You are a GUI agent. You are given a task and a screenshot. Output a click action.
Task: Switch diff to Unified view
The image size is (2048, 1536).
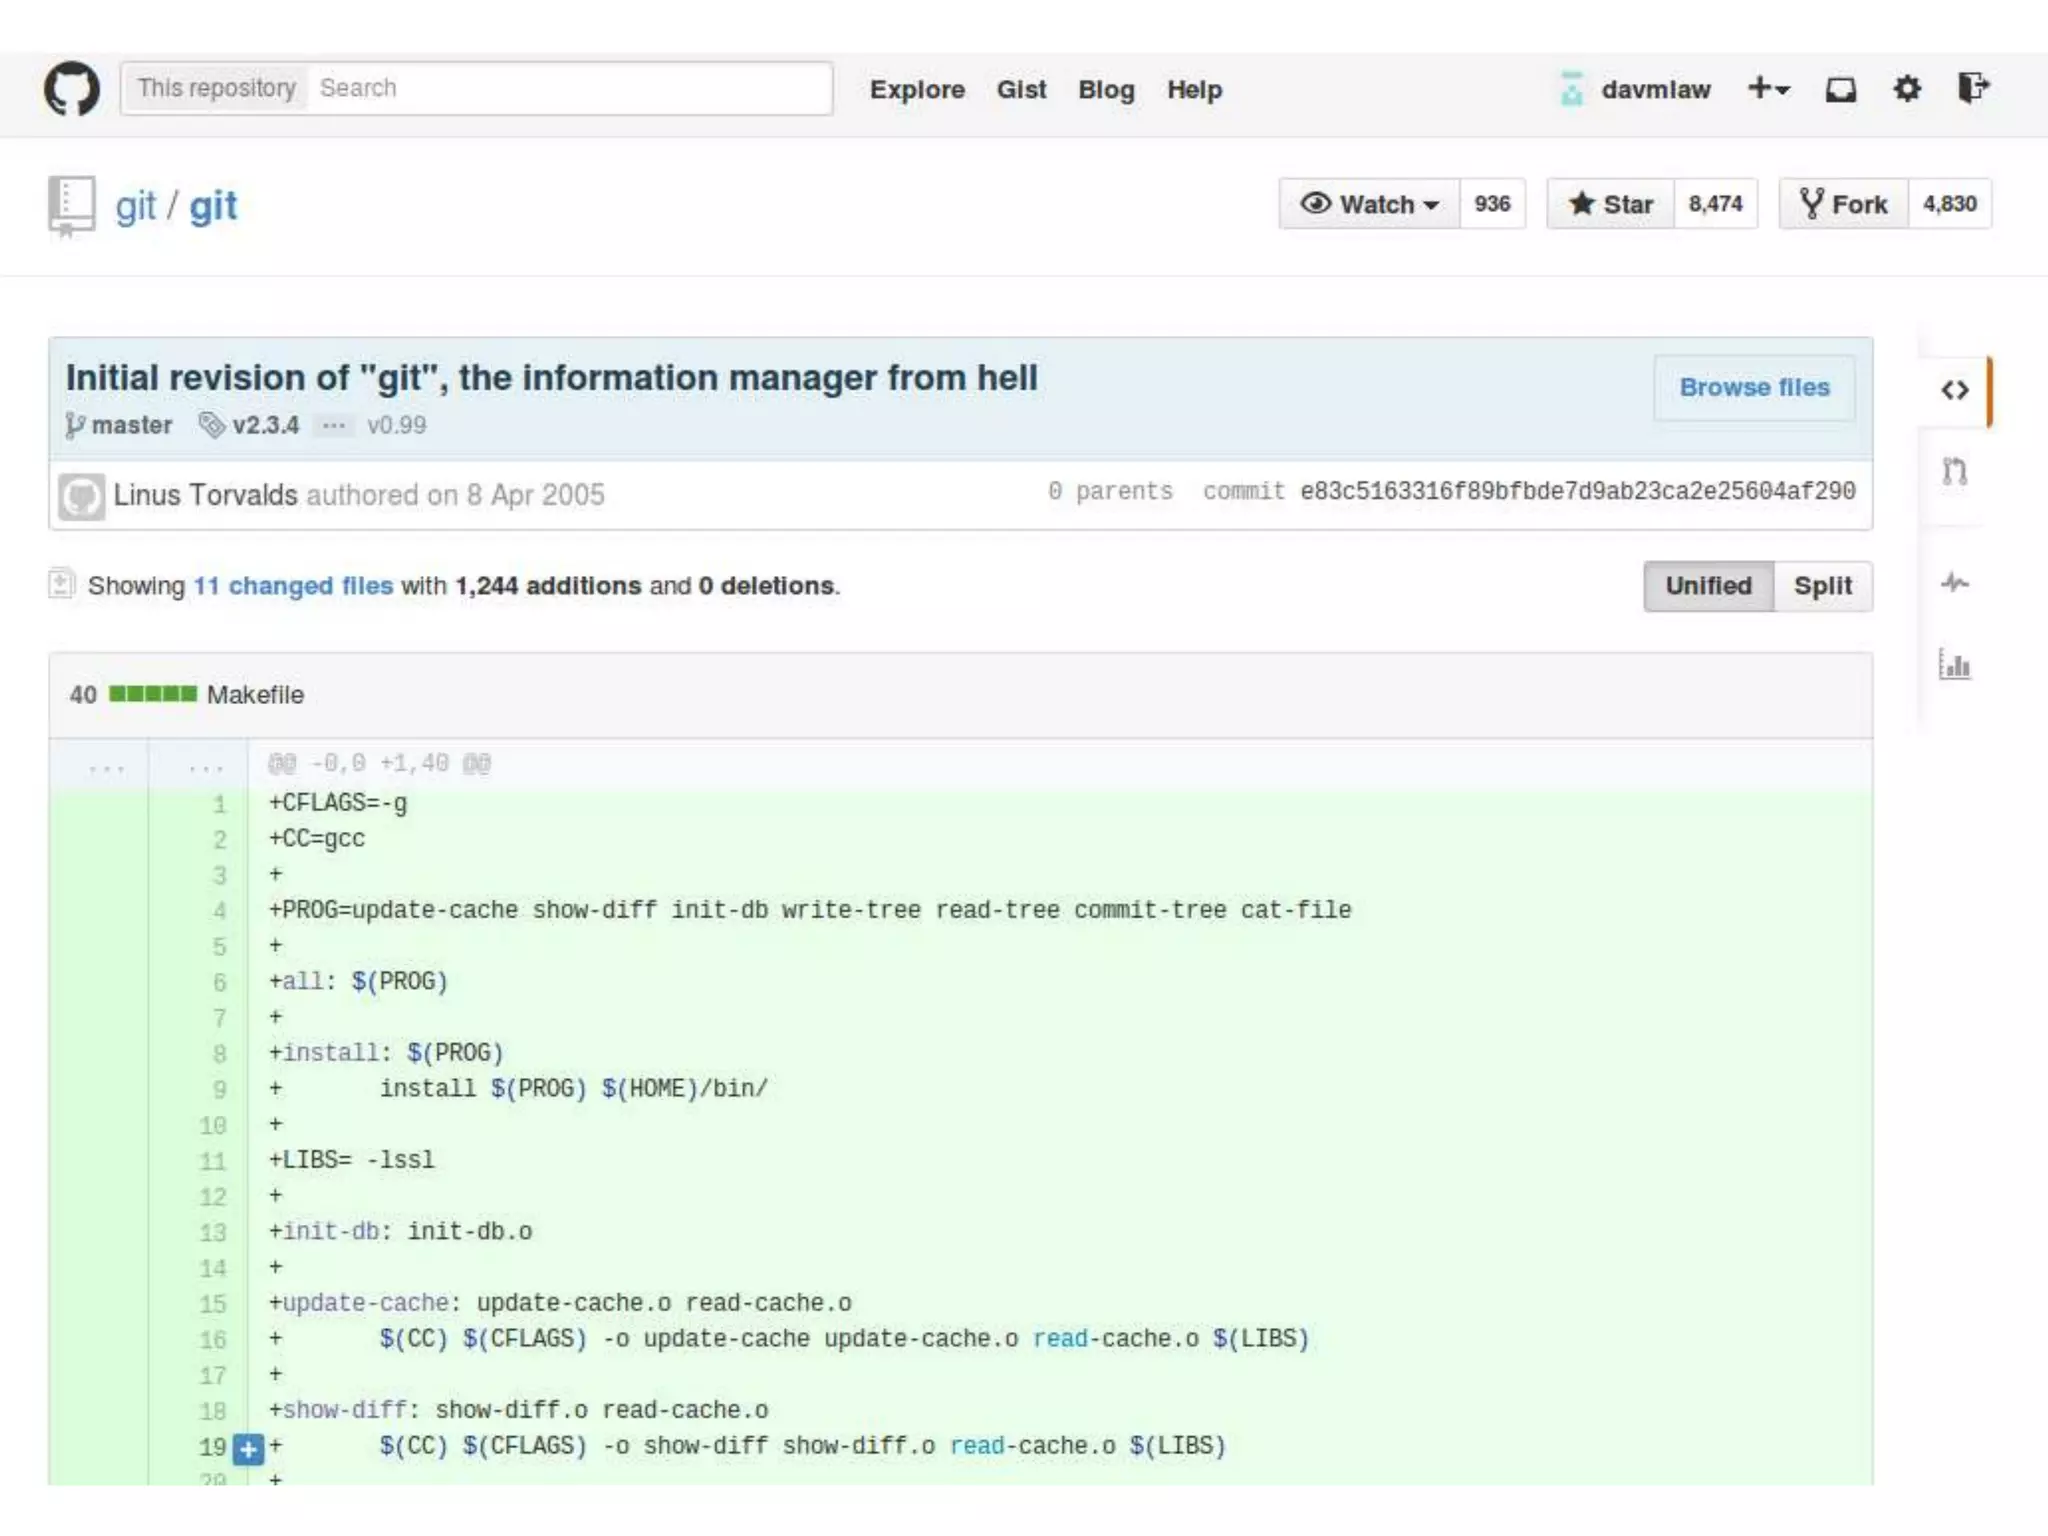[1708, 586]
